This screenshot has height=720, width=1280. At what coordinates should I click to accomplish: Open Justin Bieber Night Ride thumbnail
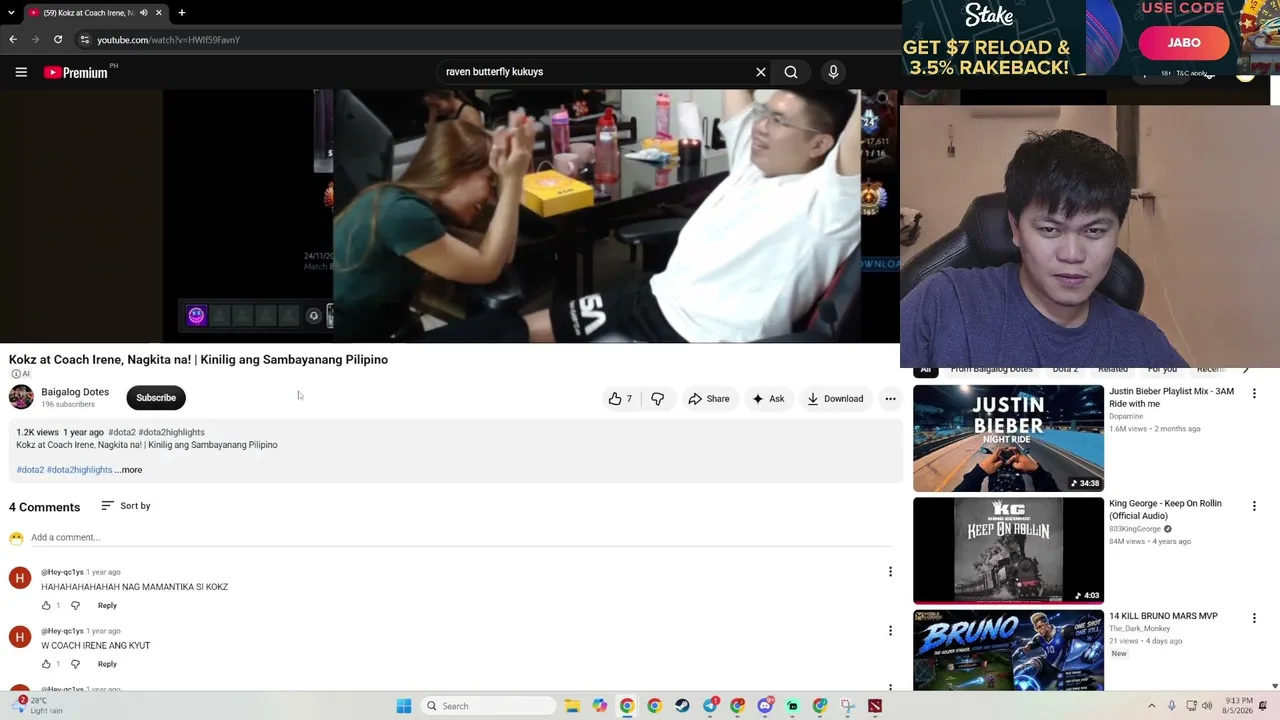(1008, 438)
